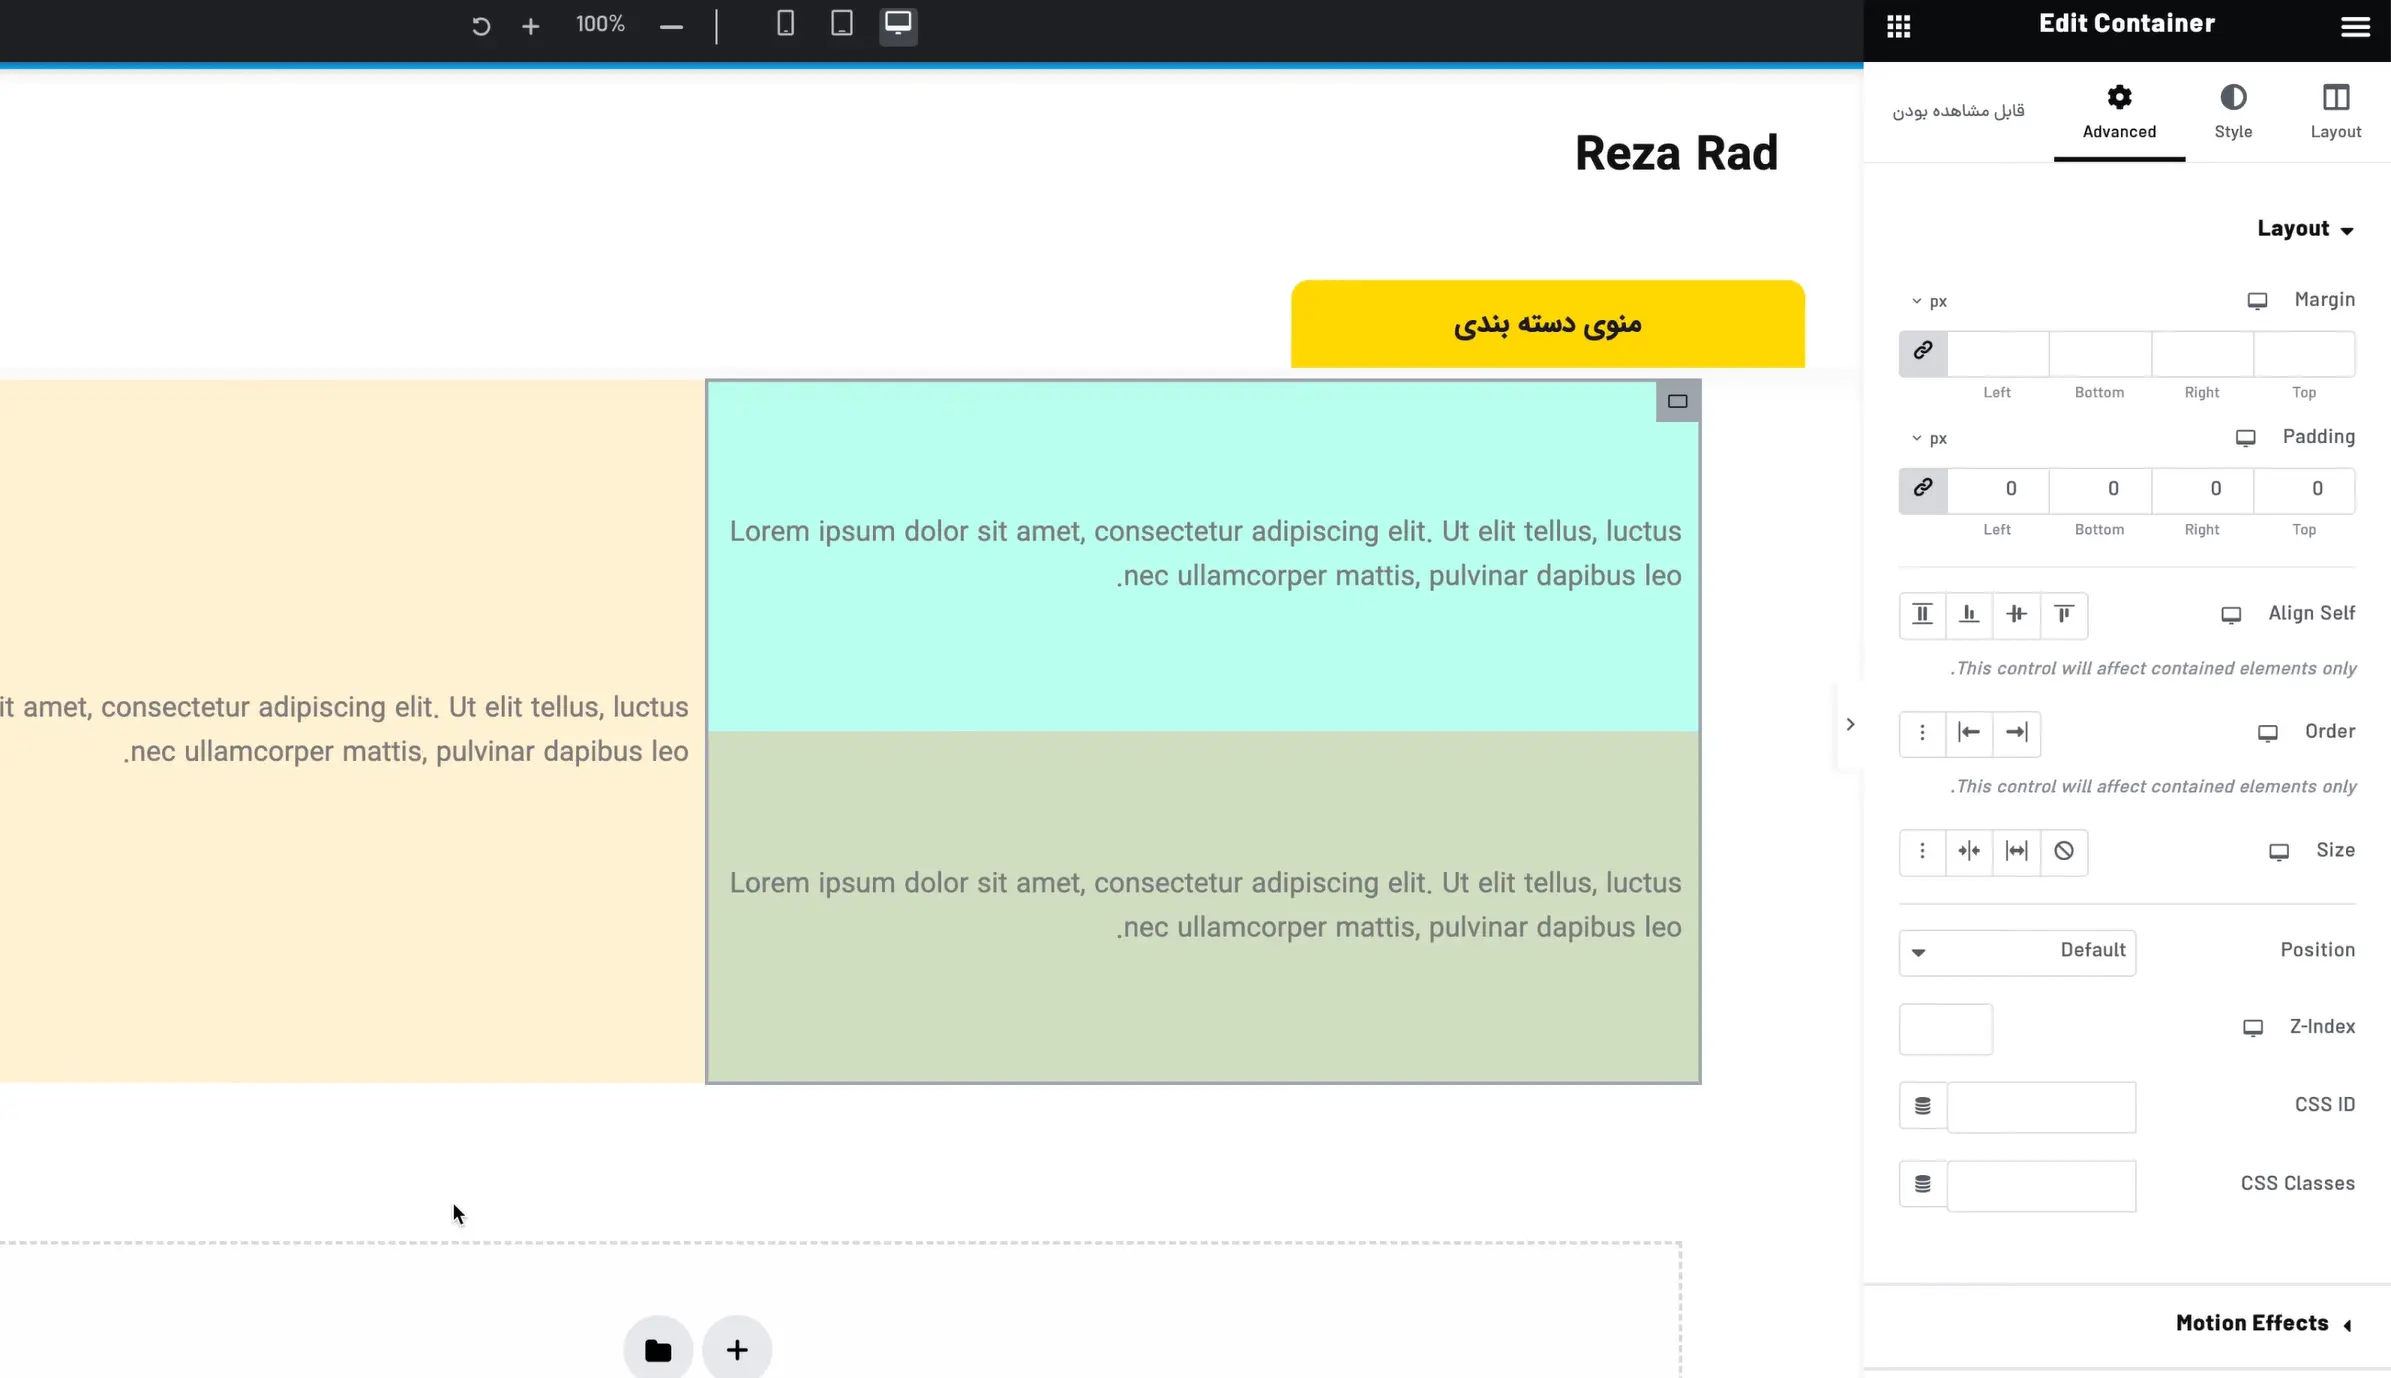Switch to the Style tab
Image resolution: width=2391 pixels, height=1378 pixels.
2232,111
